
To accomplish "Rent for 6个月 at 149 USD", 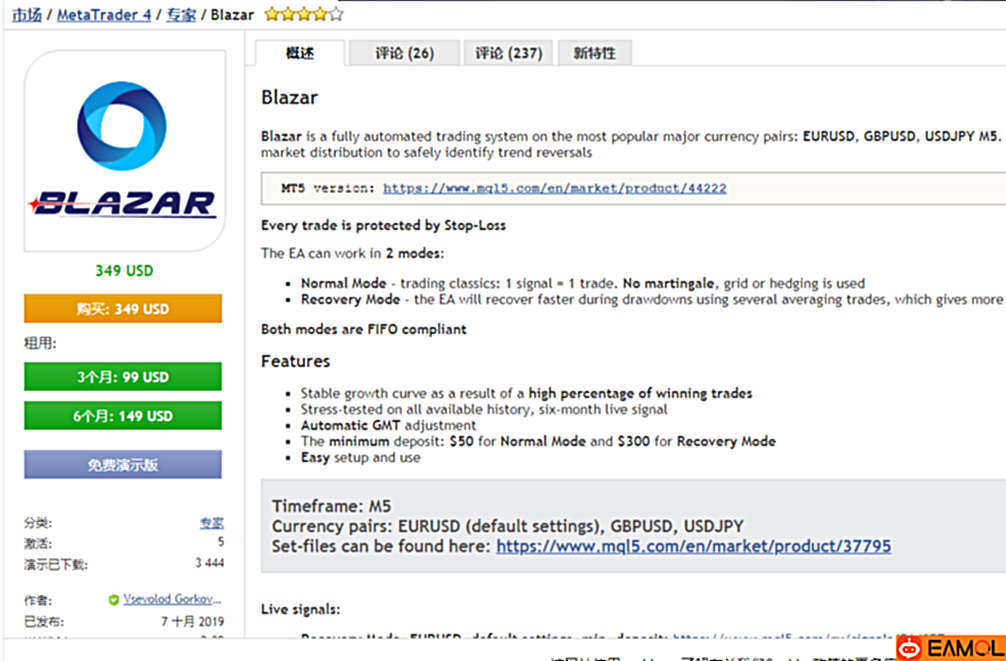I will tap(123, 416).
